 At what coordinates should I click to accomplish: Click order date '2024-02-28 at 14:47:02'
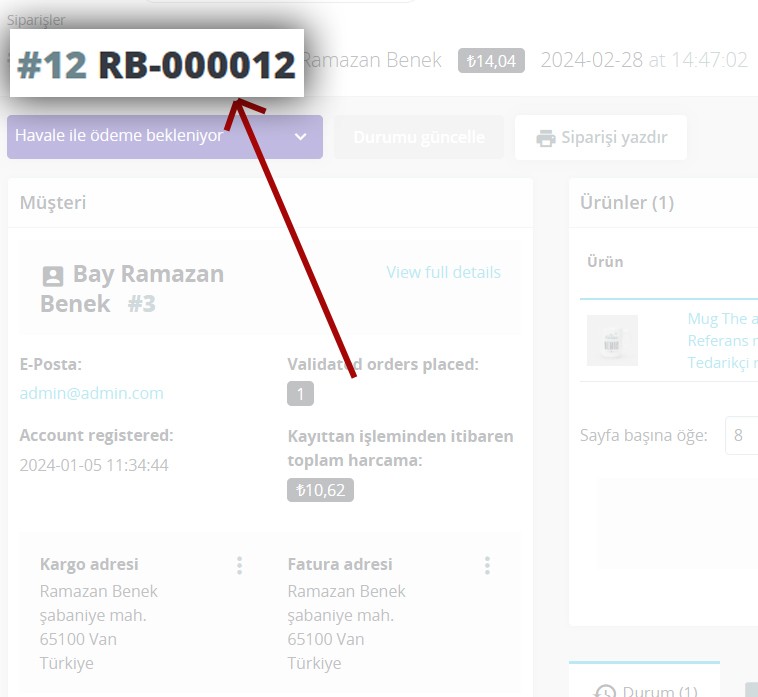click(644, 60)
